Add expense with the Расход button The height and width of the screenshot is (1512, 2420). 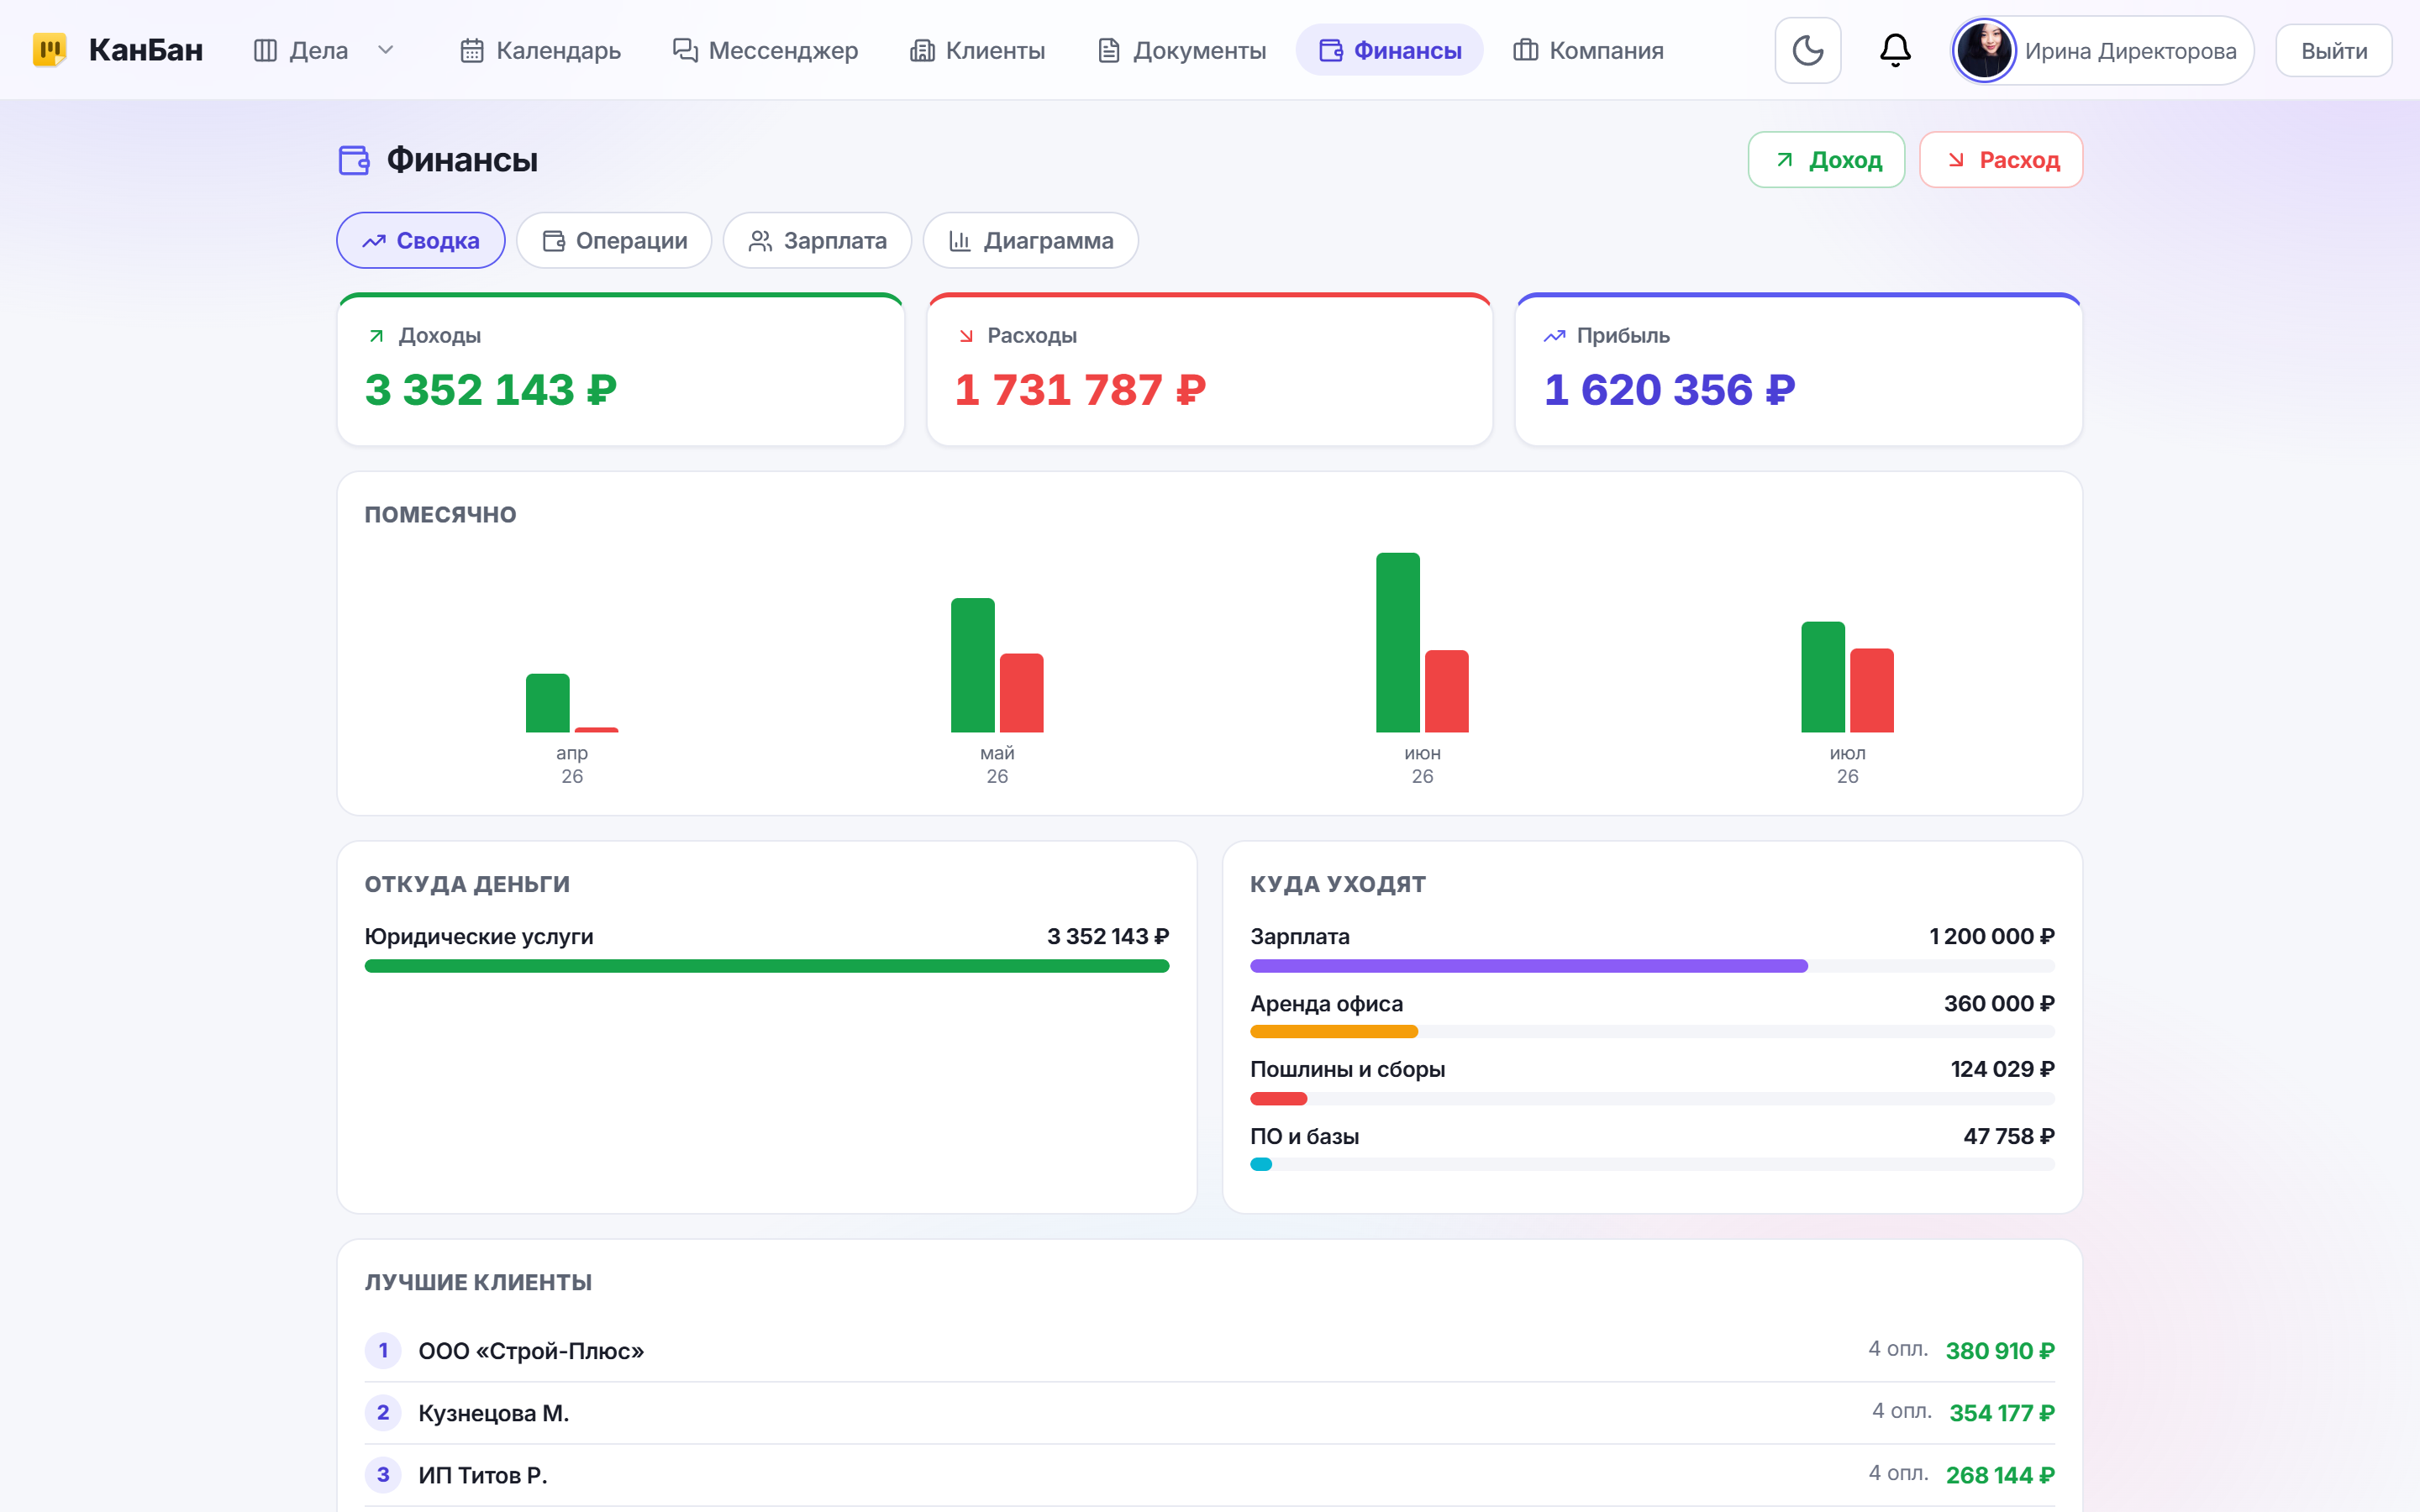pyautogui.click(x=2001, y=160)
